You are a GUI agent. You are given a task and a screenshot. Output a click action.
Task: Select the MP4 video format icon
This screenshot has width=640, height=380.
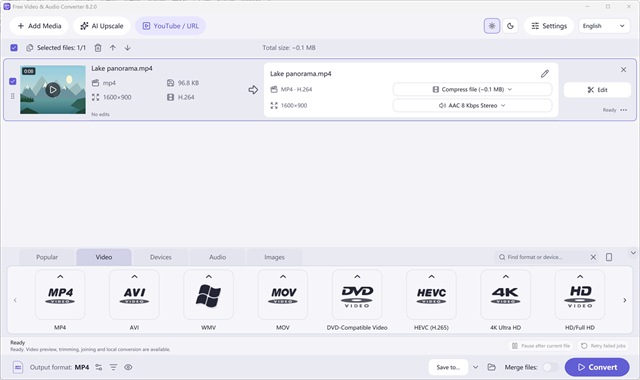tap(60, 296)
